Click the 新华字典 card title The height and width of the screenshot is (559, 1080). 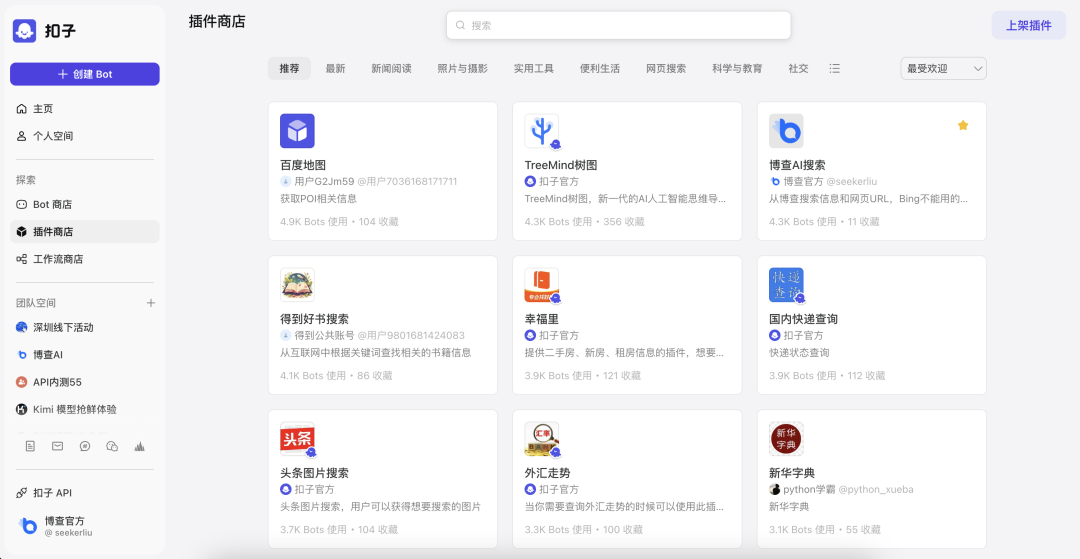[791, 474]
